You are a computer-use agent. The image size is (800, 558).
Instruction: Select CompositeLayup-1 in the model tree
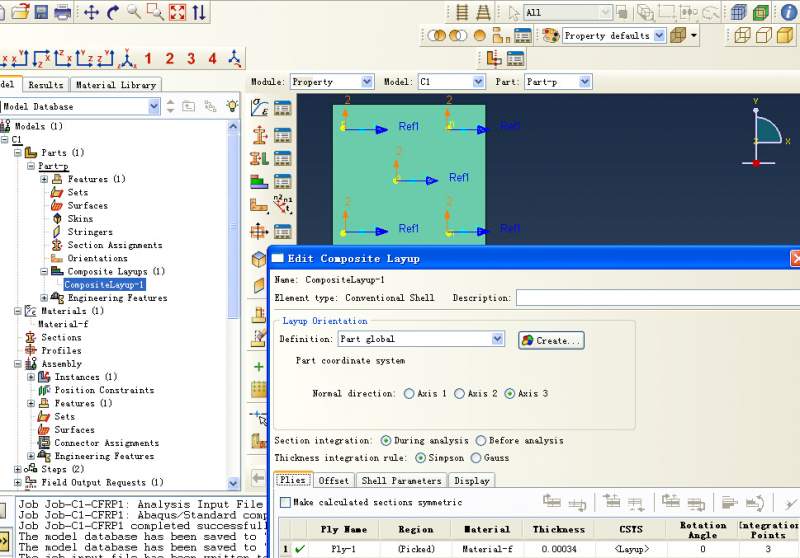pyautogui.click(x=105, y=285)
